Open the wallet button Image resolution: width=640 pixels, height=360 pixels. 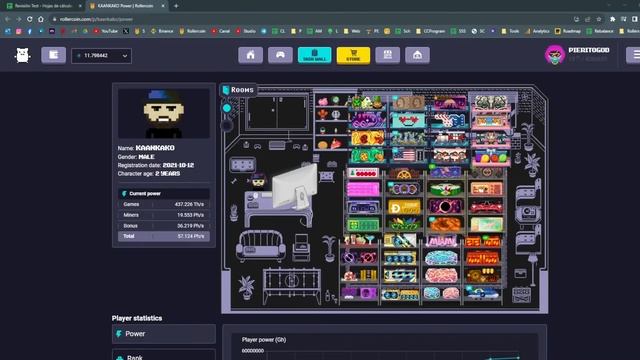click(53, 55)
